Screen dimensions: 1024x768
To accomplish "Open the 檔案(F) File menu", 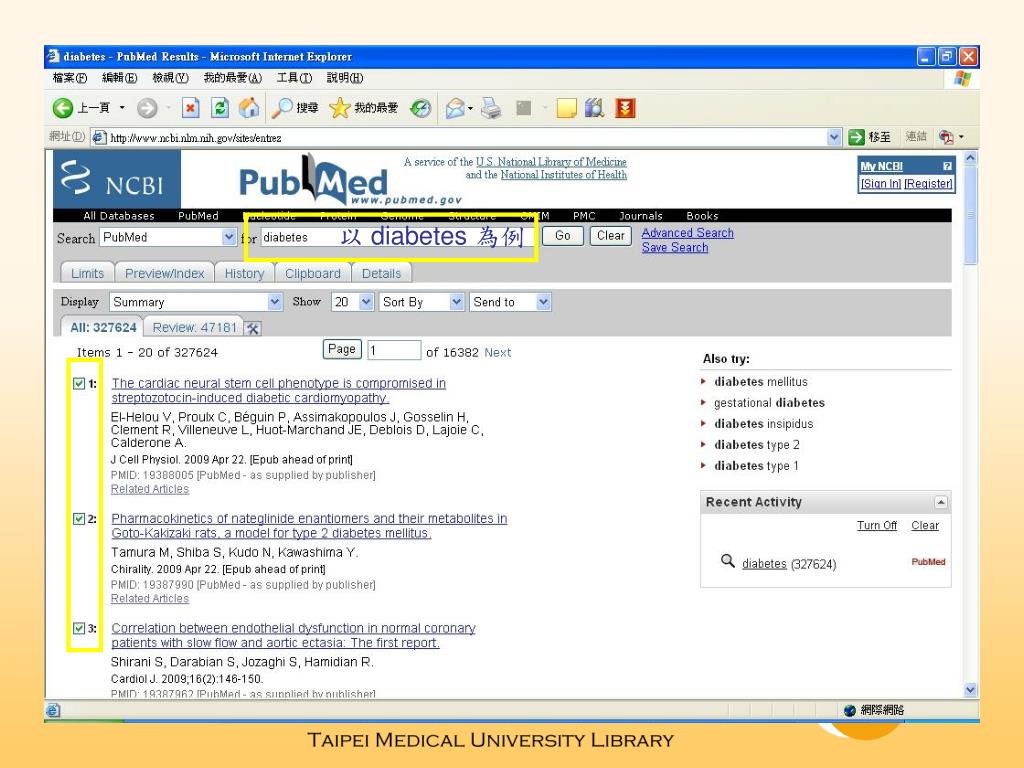I will tap(70, 78).
